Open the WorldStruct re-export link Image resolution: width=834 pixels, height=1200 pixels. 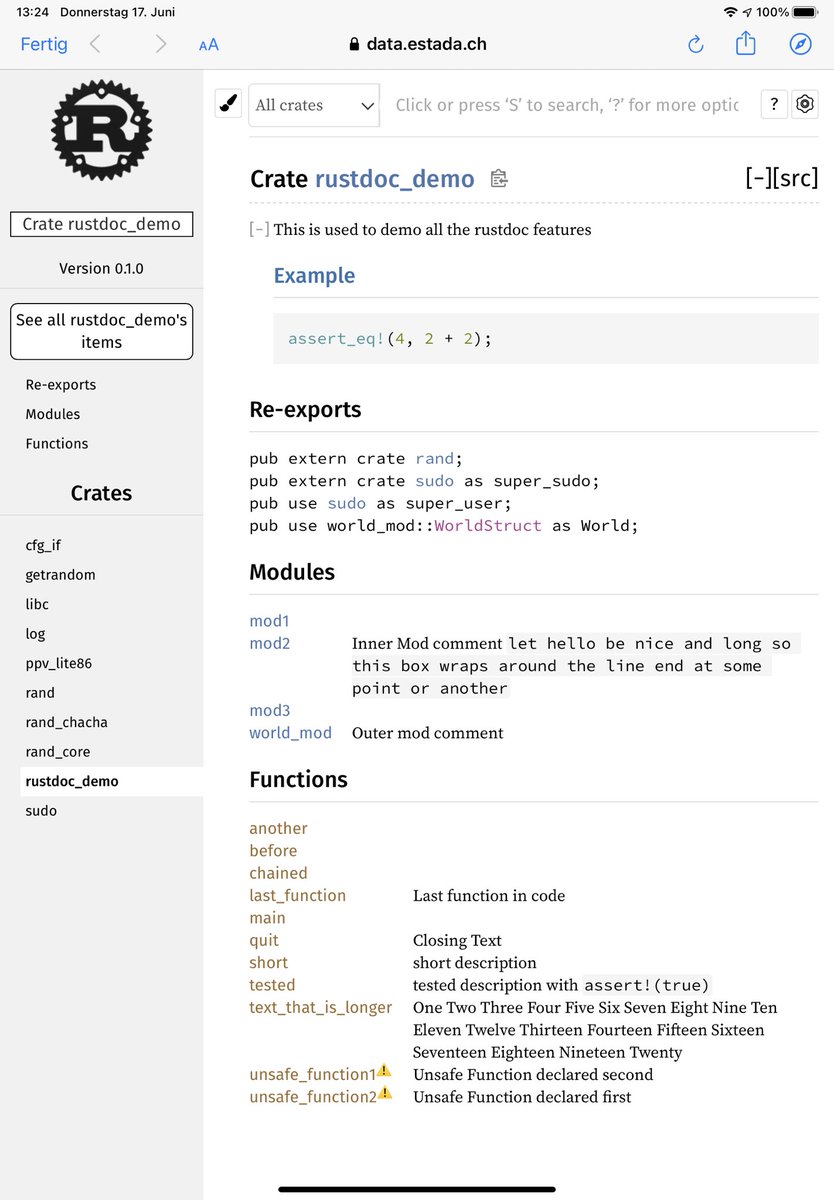click(x=488, y=525)
